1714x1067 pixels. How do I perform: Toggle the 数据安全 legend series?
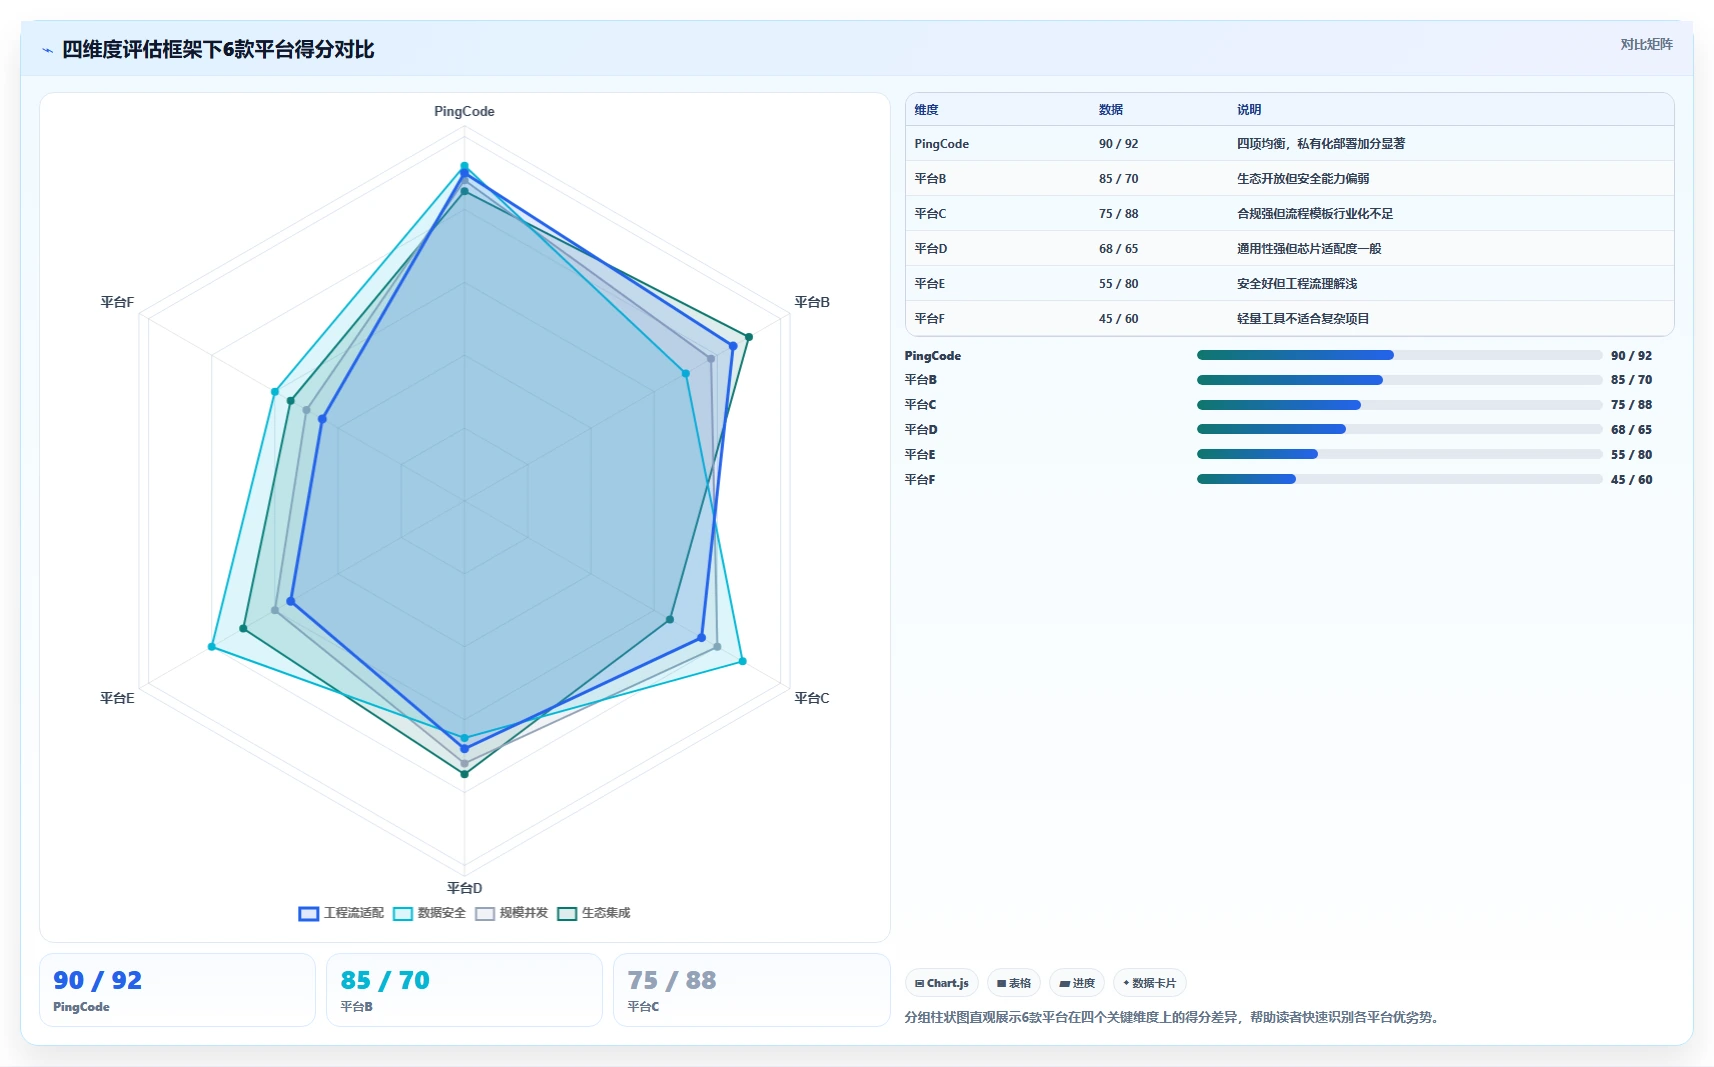430,913
